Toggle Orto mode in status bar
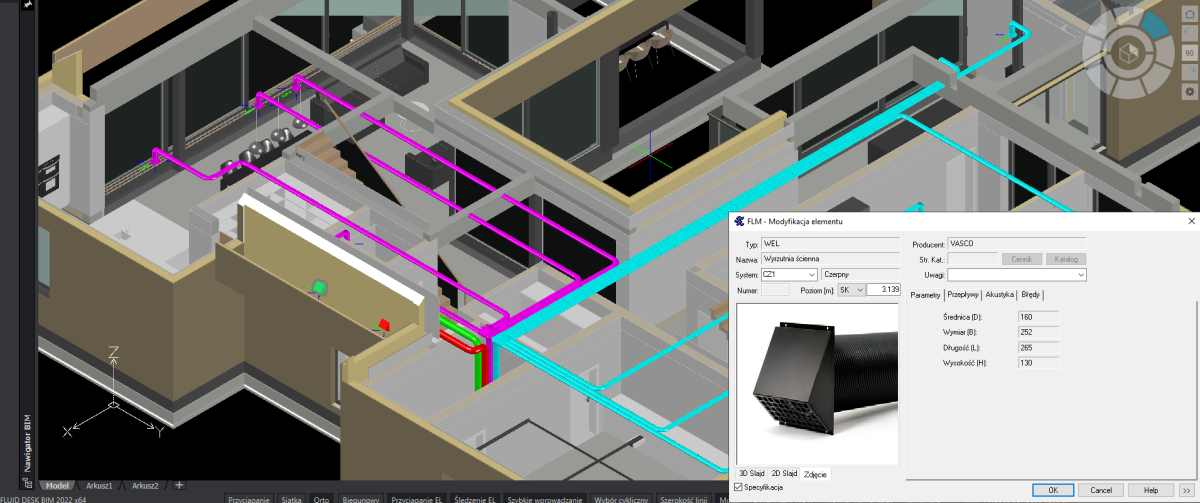This screenshot has width=1200, height=503. click(321, 497)
